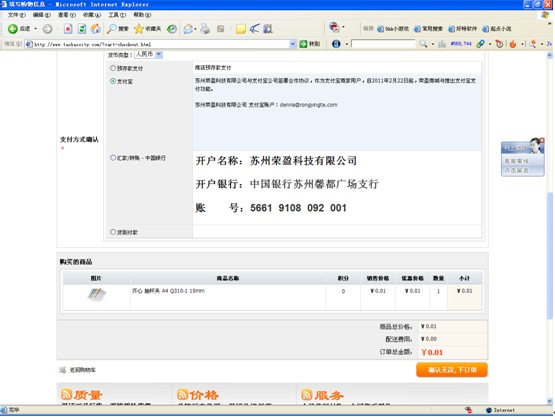Open the Back button history arrow
This screenshot has height=417, width=555.
pyautogui.click(x=36, y=29)
